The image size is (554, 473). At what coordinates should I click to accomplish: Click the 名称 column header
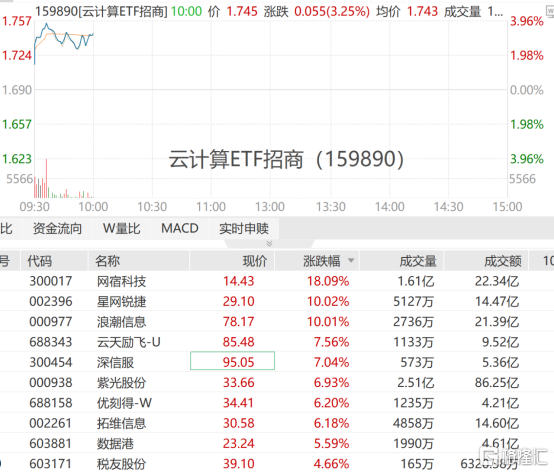(108, 261)
